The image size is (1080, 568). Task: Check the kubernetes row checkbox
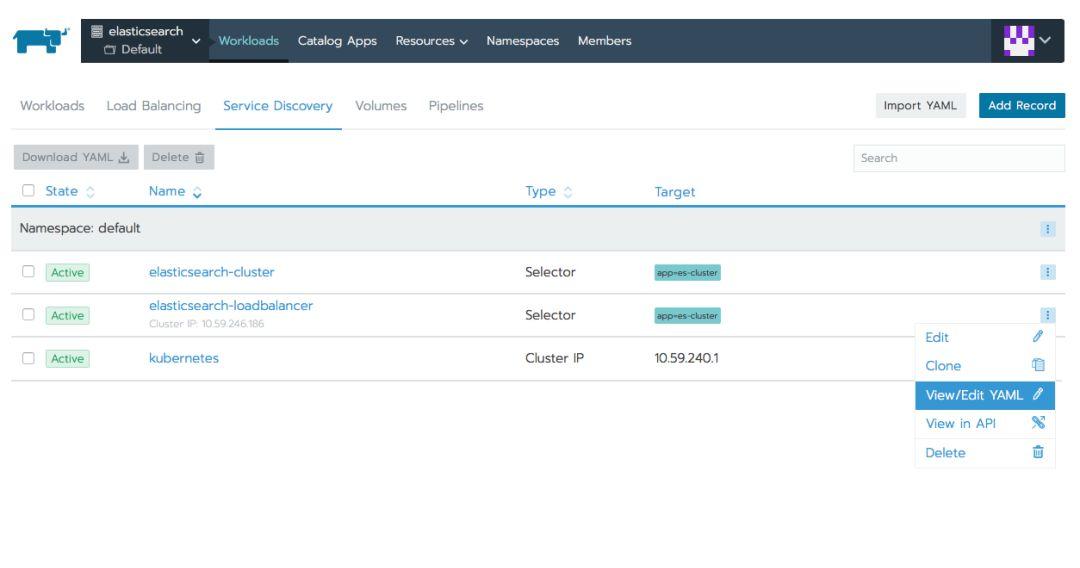[x=28, y=358]
